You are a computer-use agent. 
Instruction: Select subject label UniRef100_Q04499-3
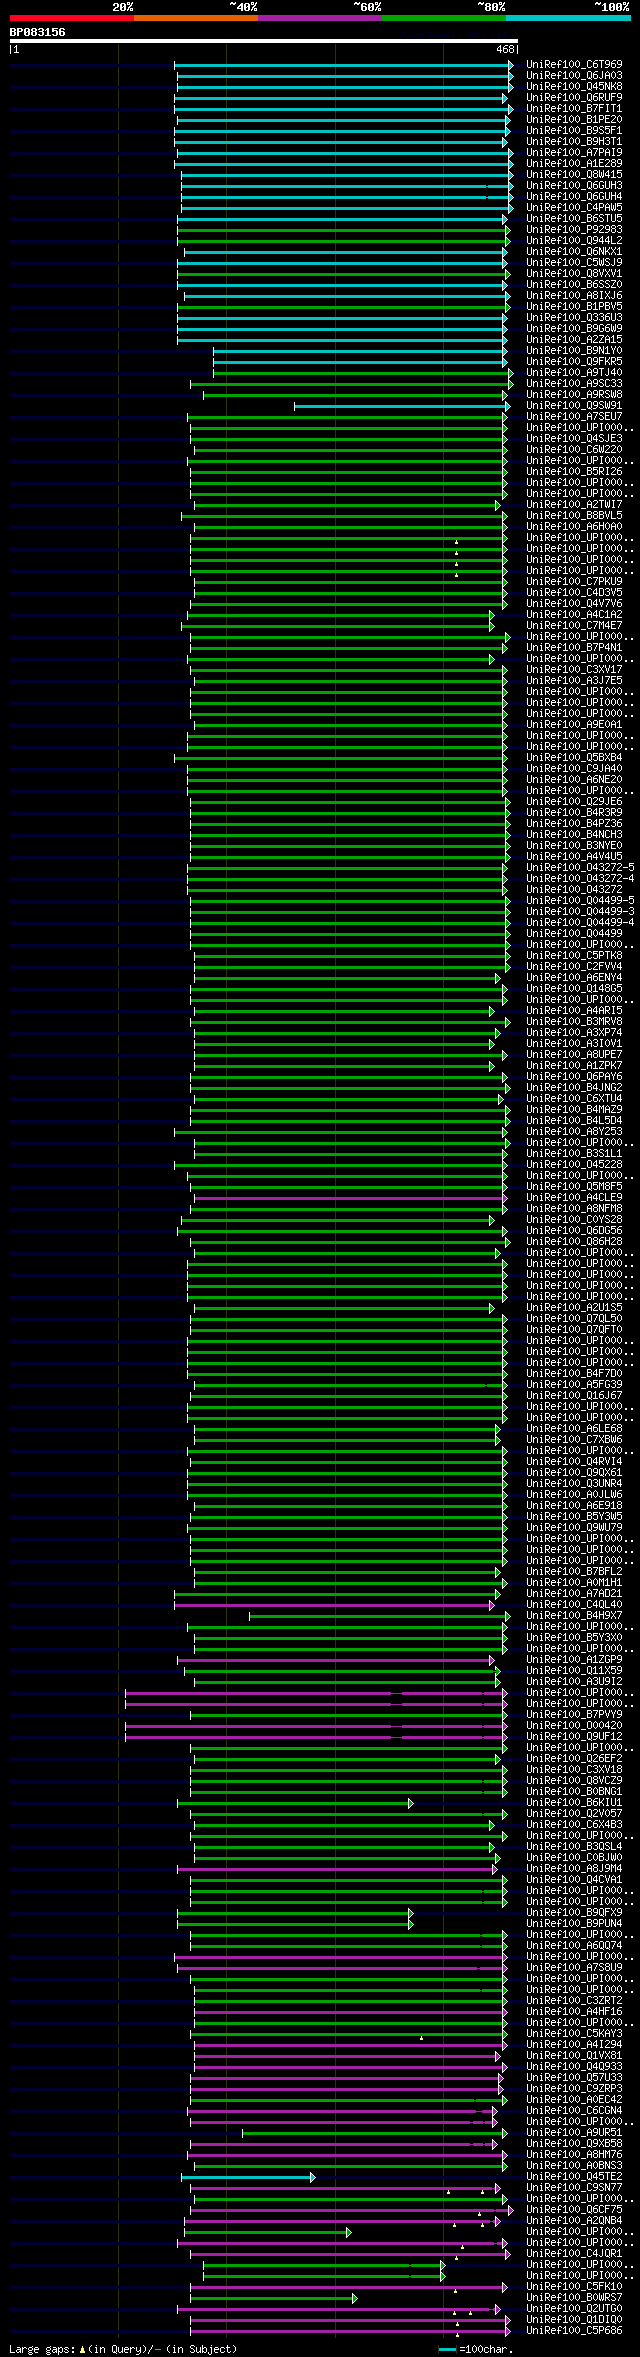click(580, 911)
